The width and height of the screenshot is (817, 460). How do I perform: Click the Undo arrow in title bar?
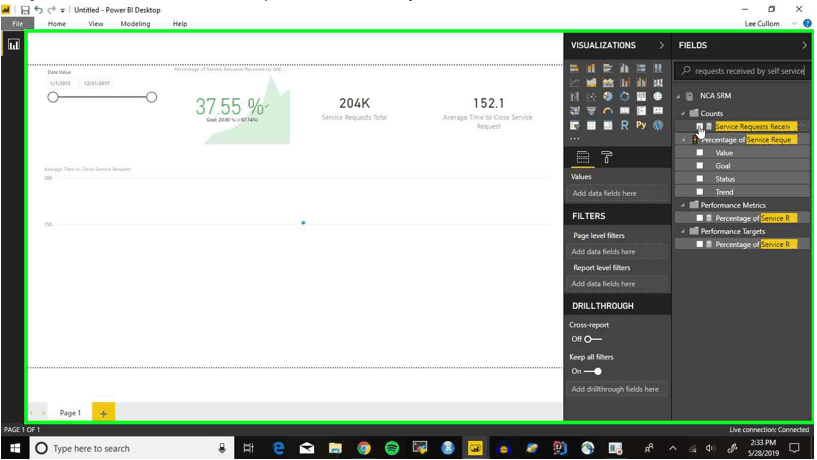pyautogui.click(x=38, y=10)
